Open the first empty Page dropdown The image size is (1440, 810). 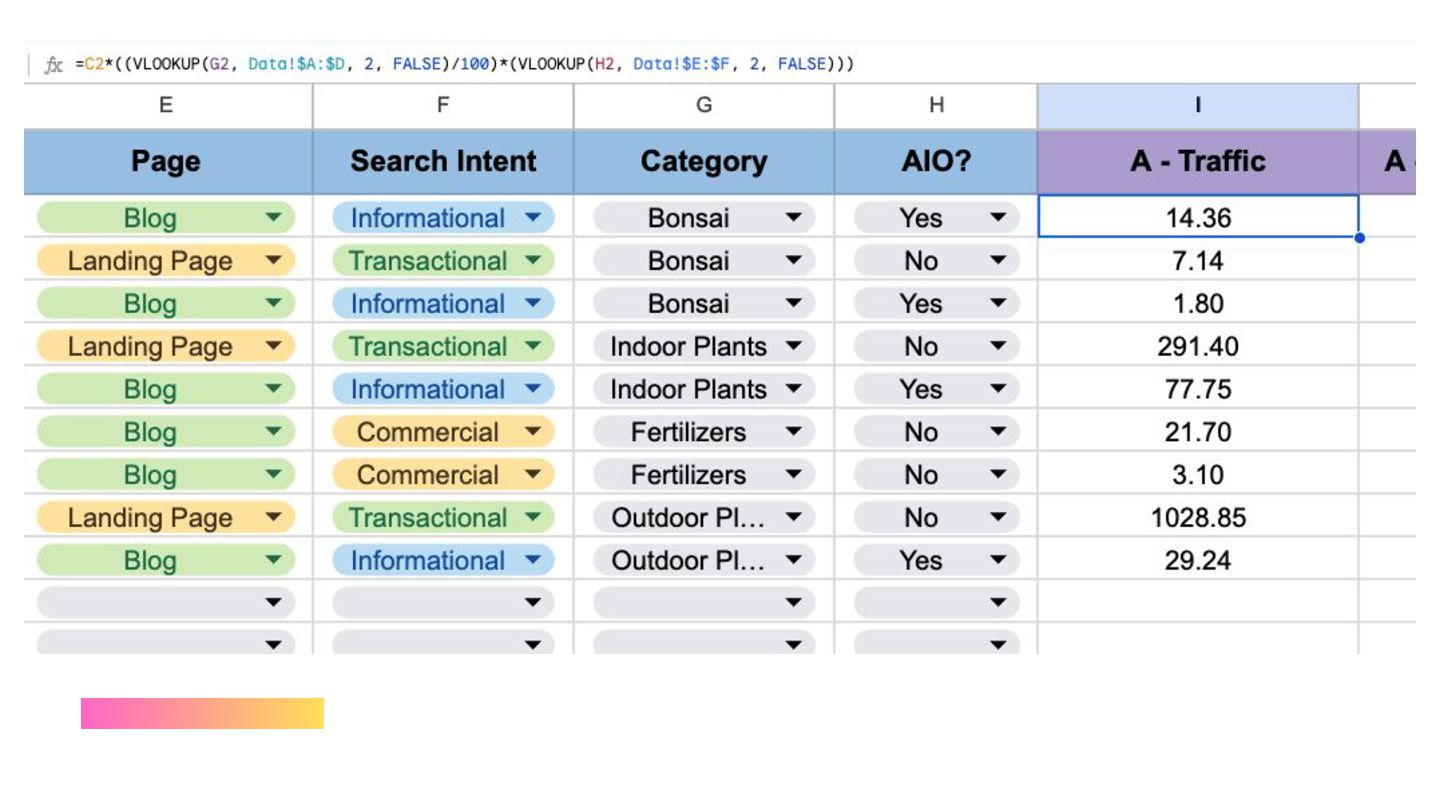pyautogui.click(x=273, y=603)
